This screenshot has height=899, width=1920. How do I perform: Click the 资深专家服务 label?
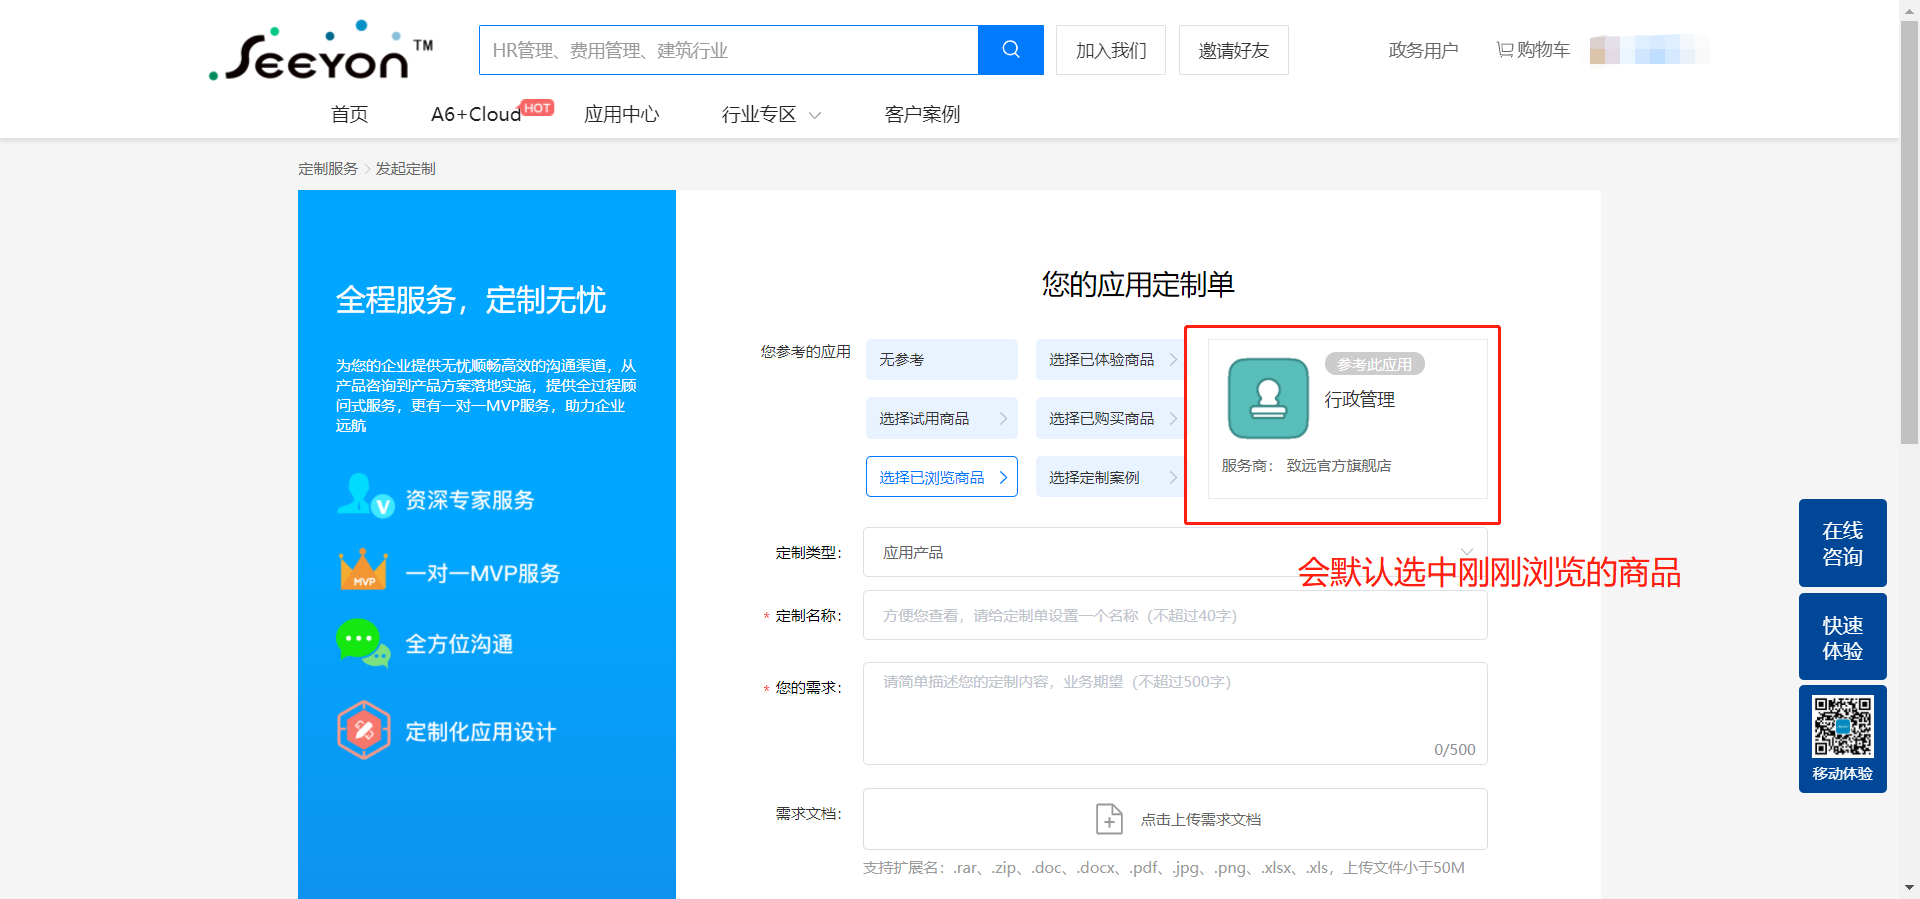(470, 499)
